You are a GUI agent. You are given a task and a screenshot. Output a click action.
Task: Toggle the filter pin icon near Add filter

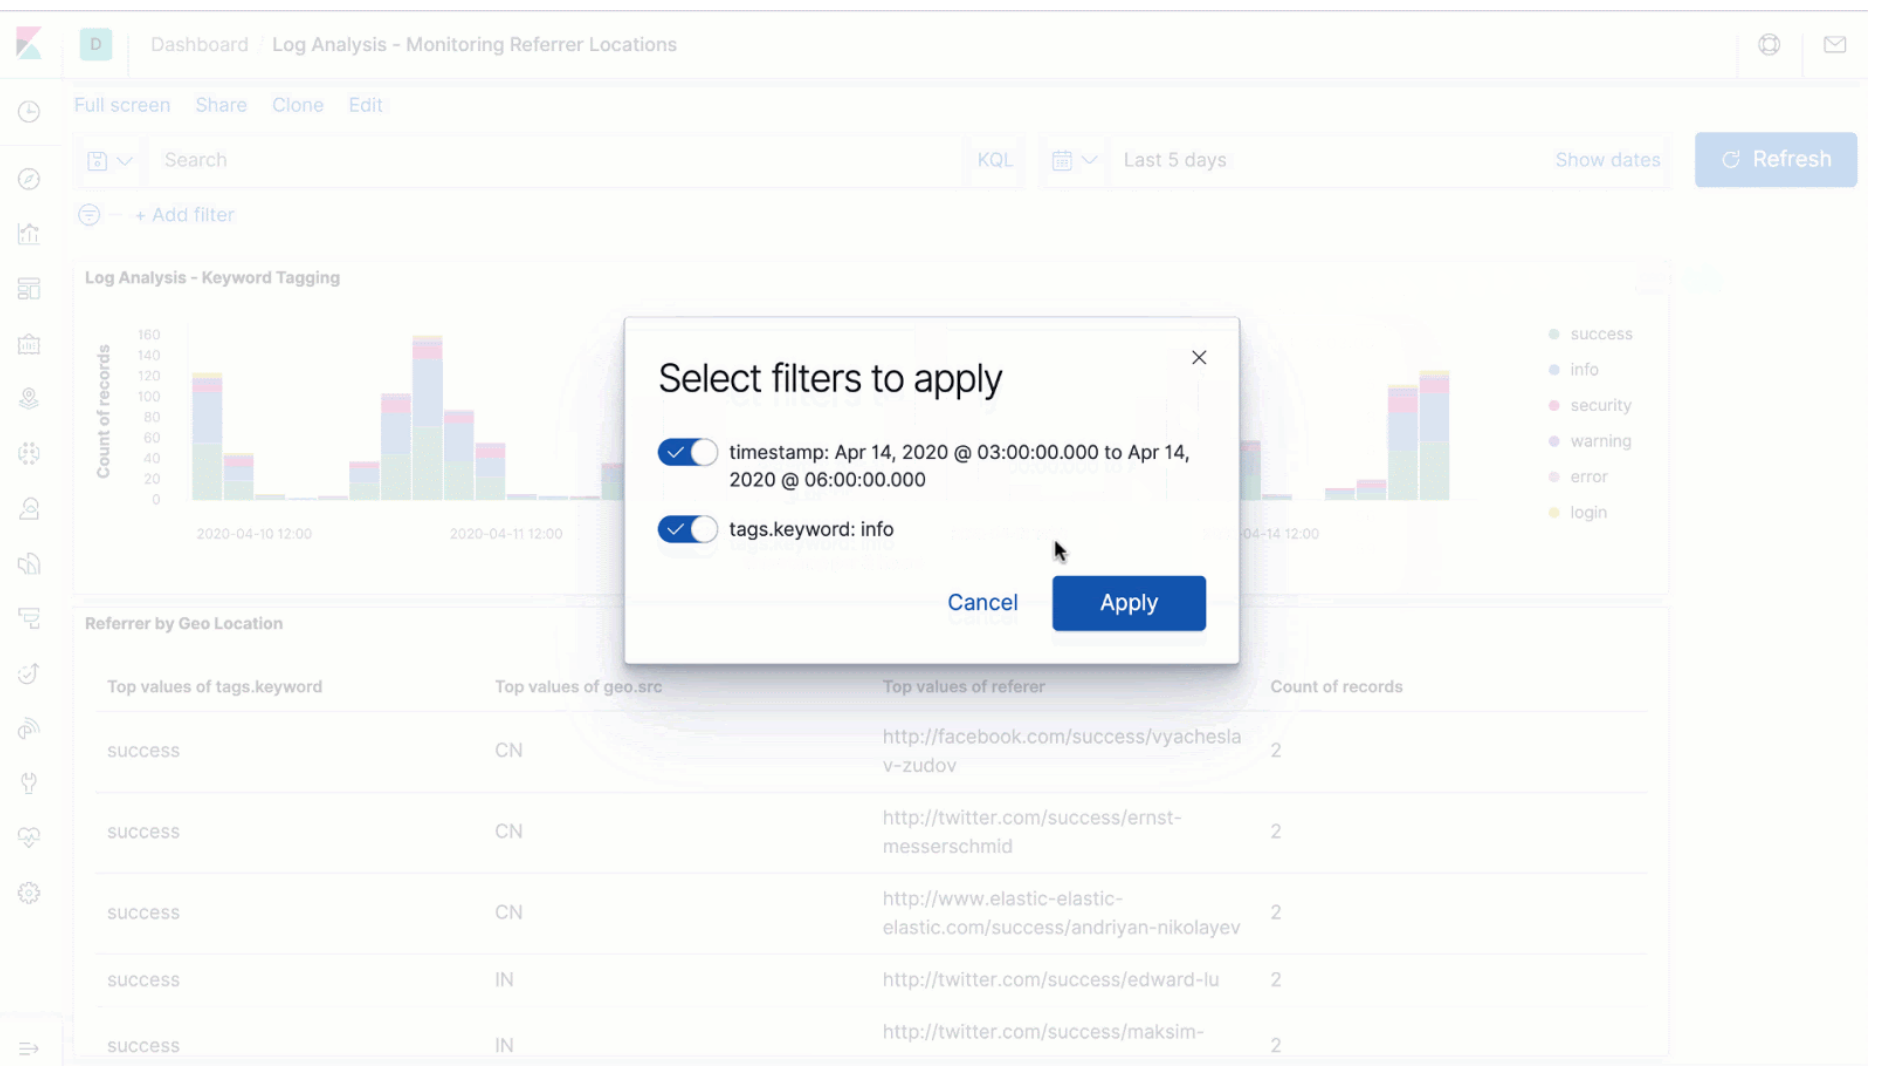coord(88,214)
